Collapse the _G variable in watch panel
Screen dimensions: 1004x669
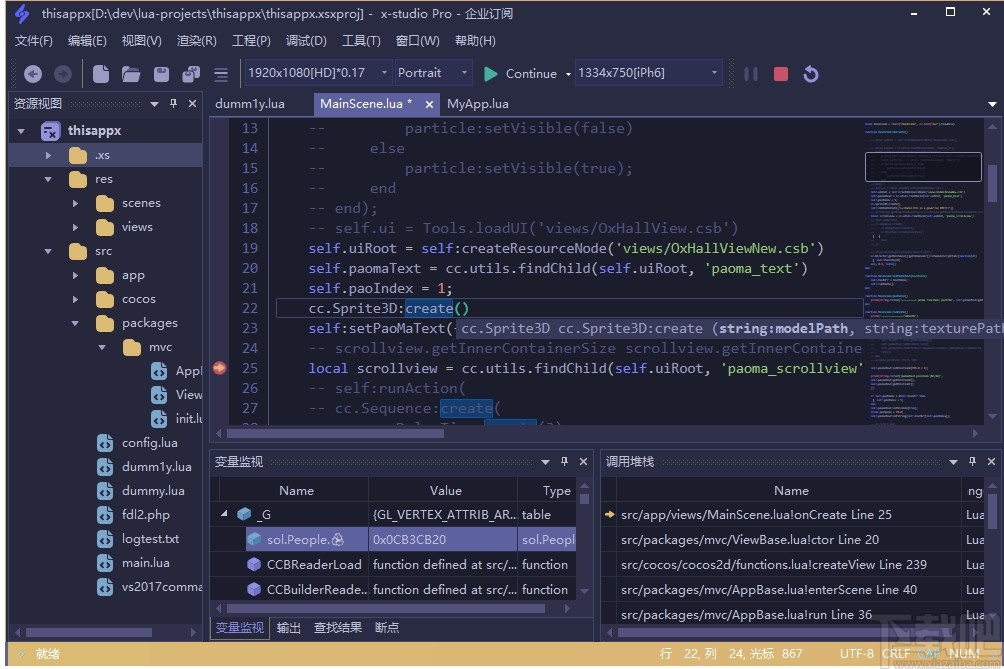[224, 514]
